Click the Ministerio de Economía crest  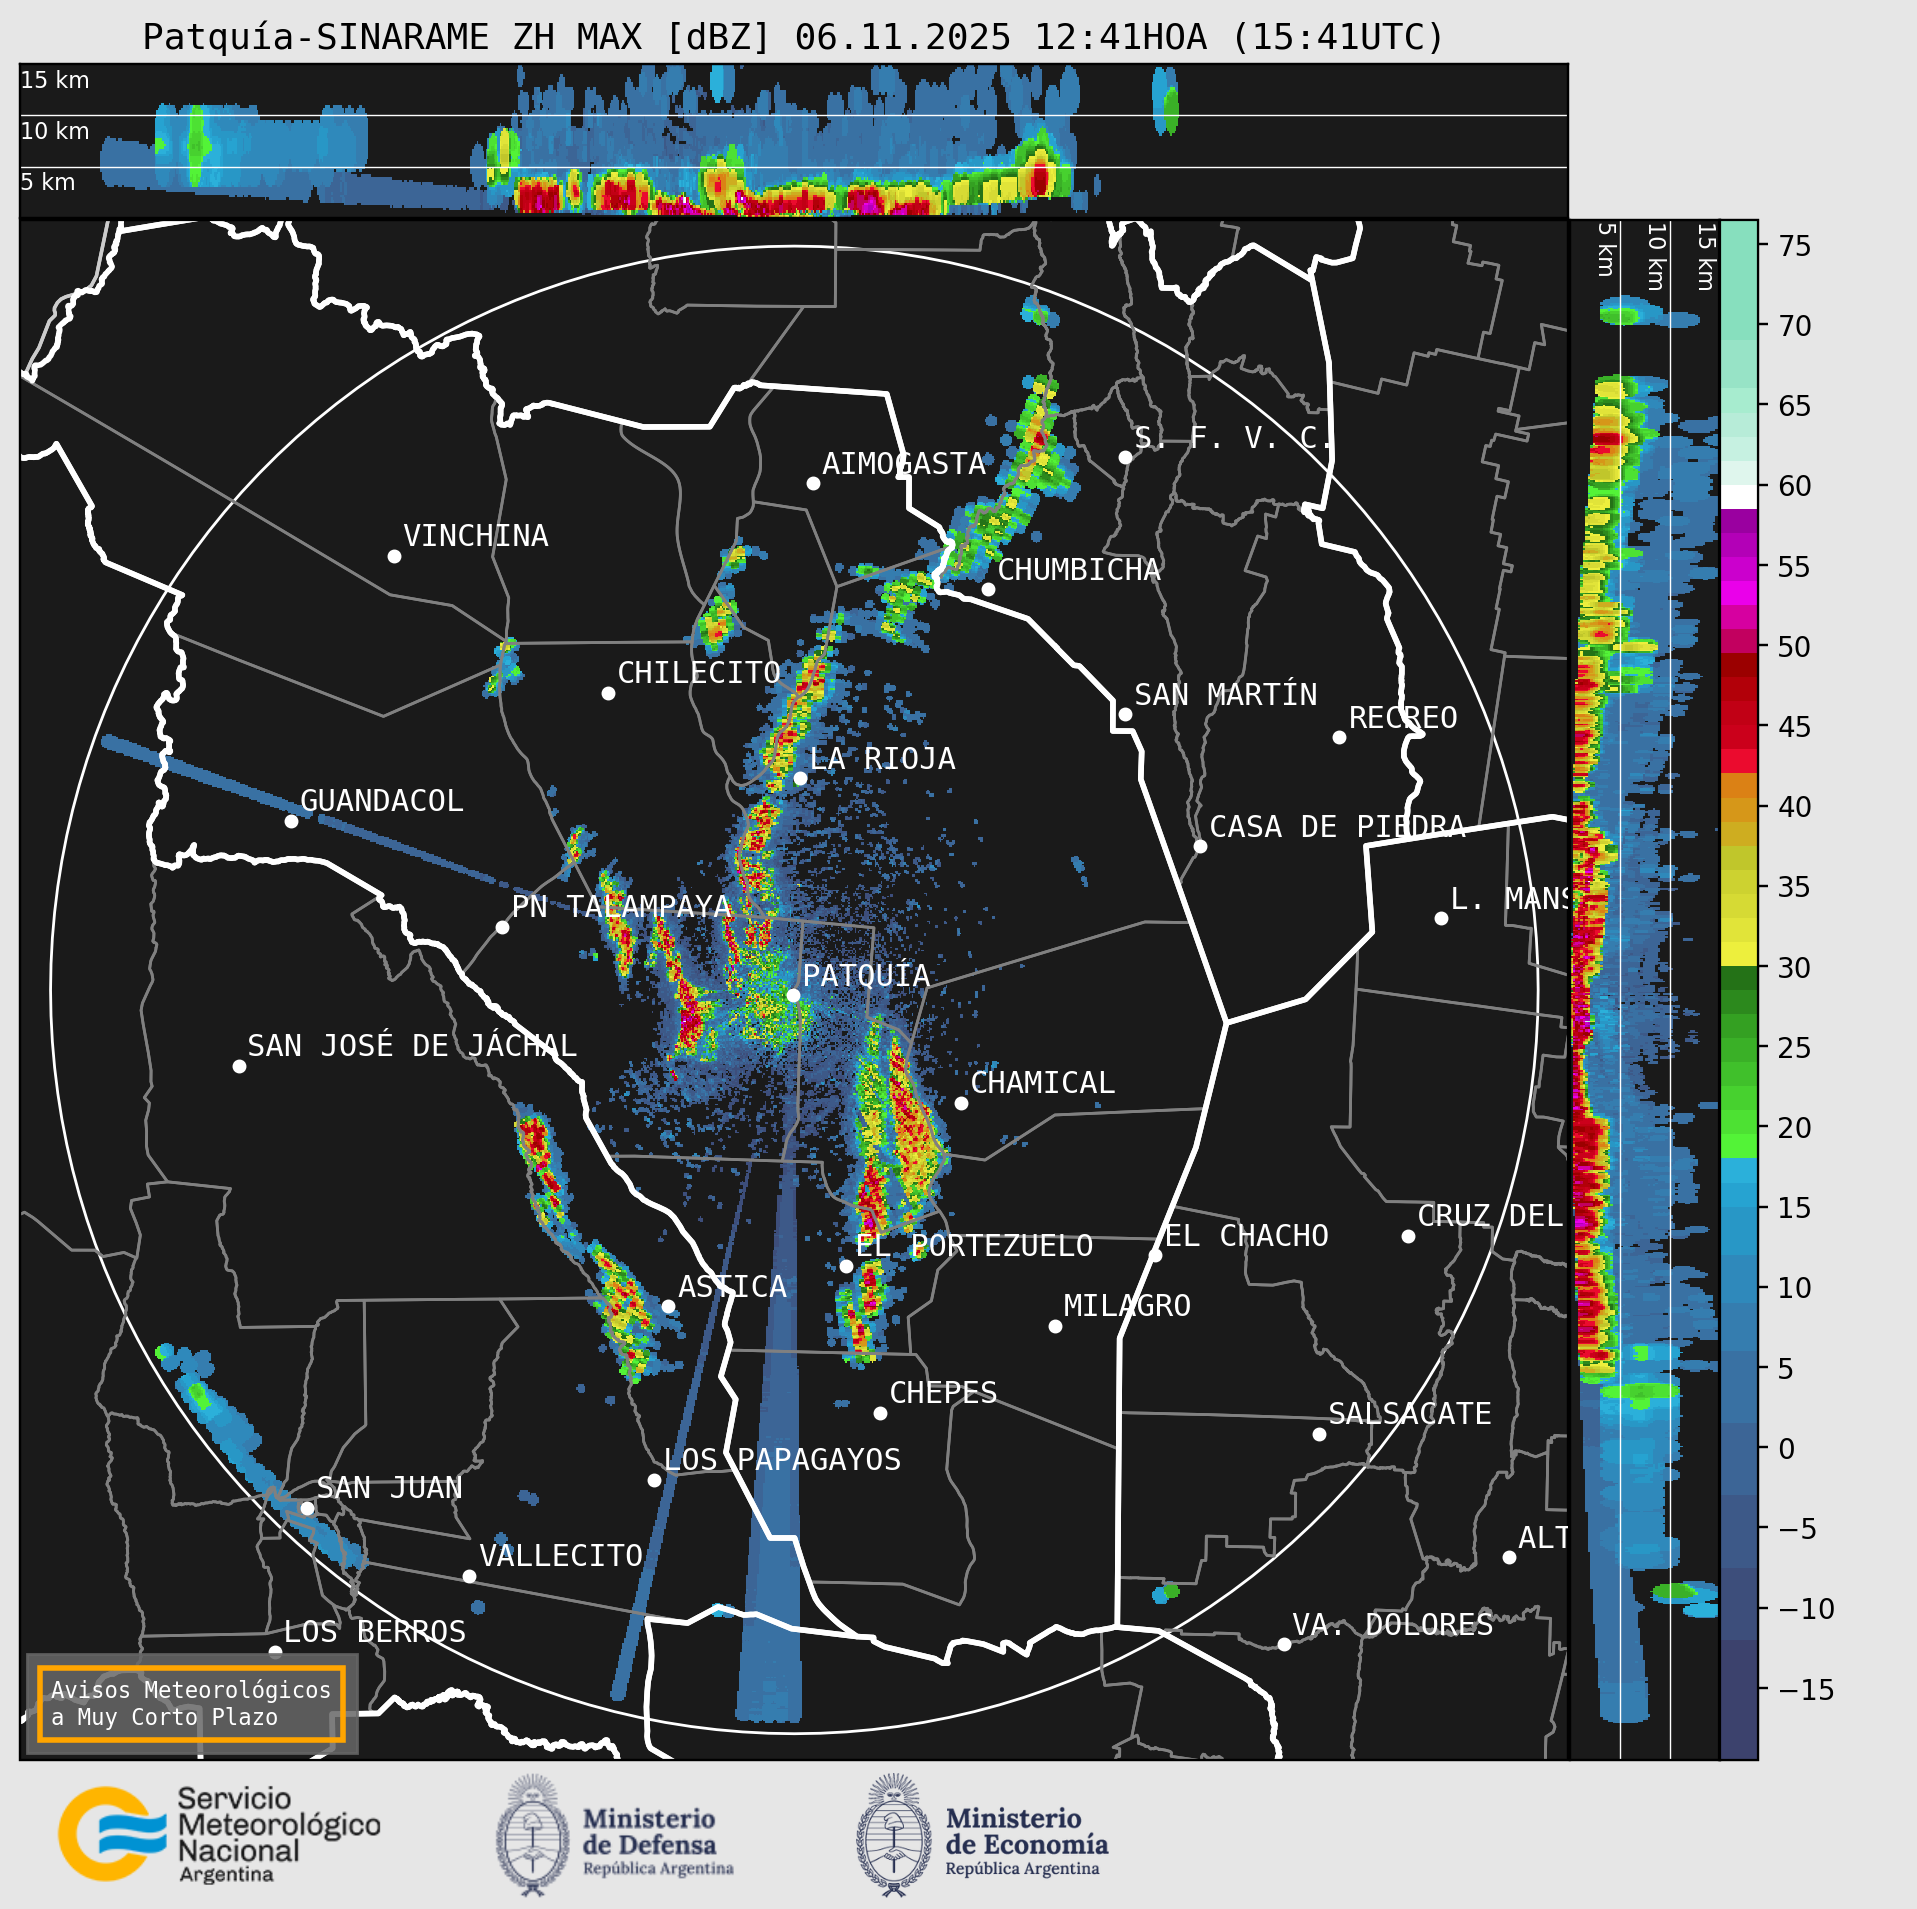click(893, 1835)
